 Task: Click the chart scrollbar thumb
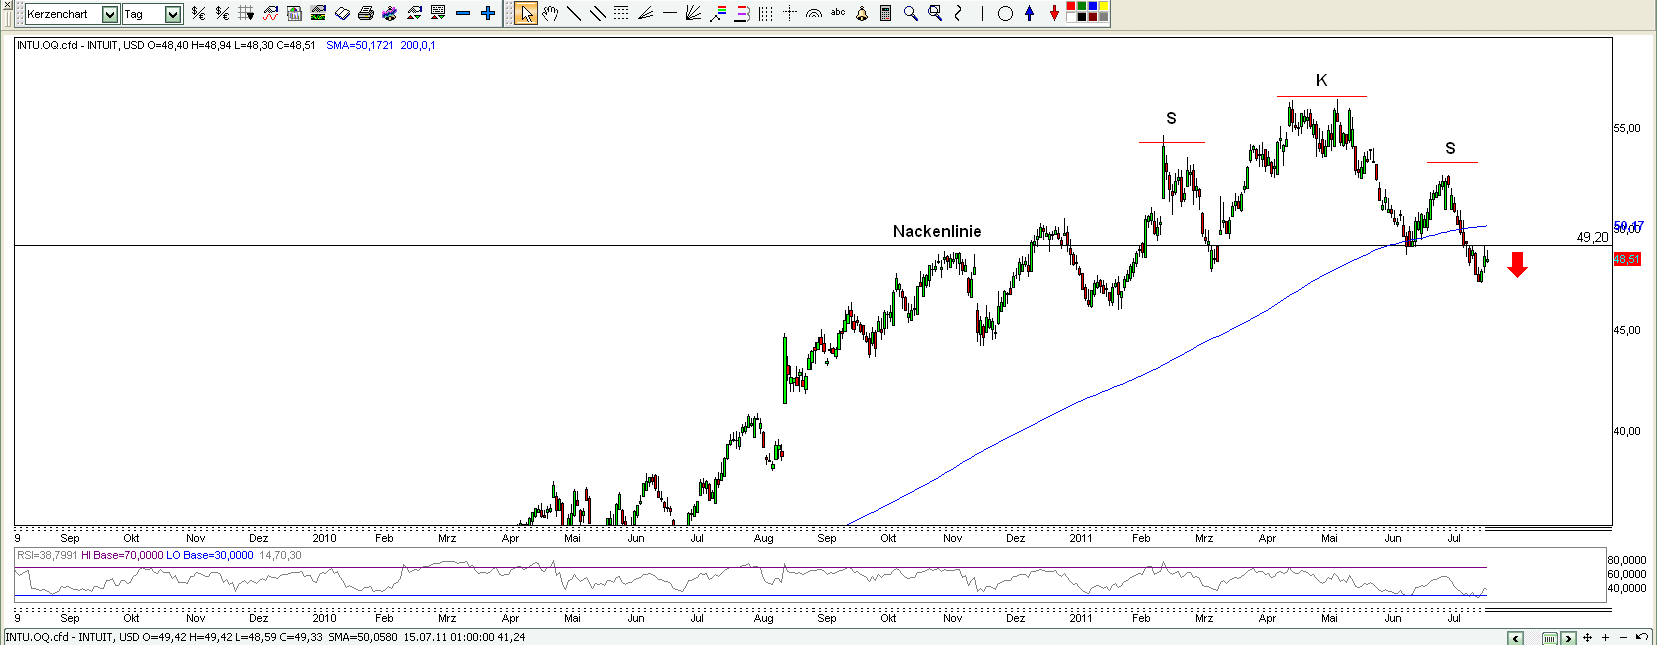point(1550,638)
